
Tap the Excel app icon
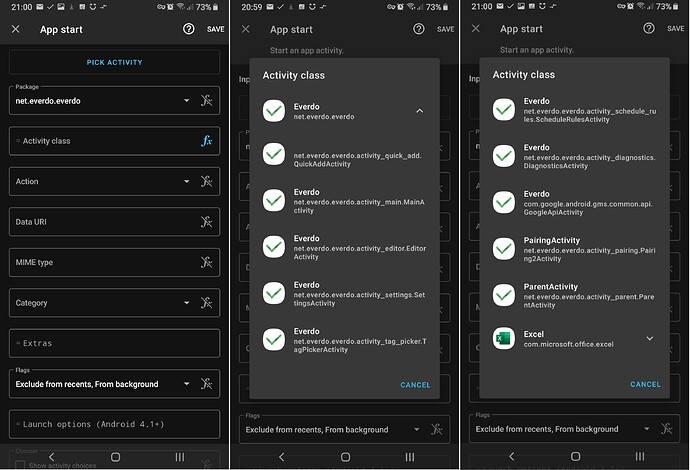coord(504,338)
